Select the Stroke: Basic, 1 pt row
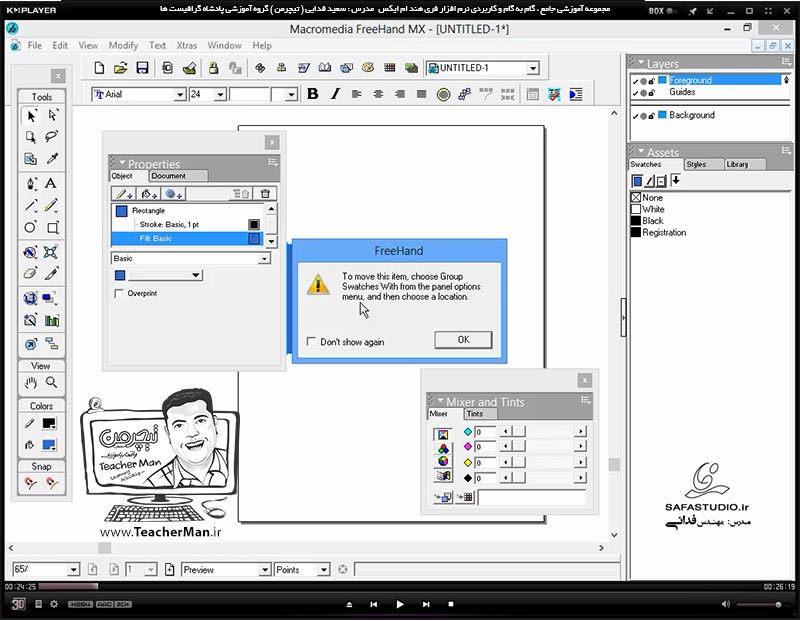800x621 pixels. click(x=186, y=225)
